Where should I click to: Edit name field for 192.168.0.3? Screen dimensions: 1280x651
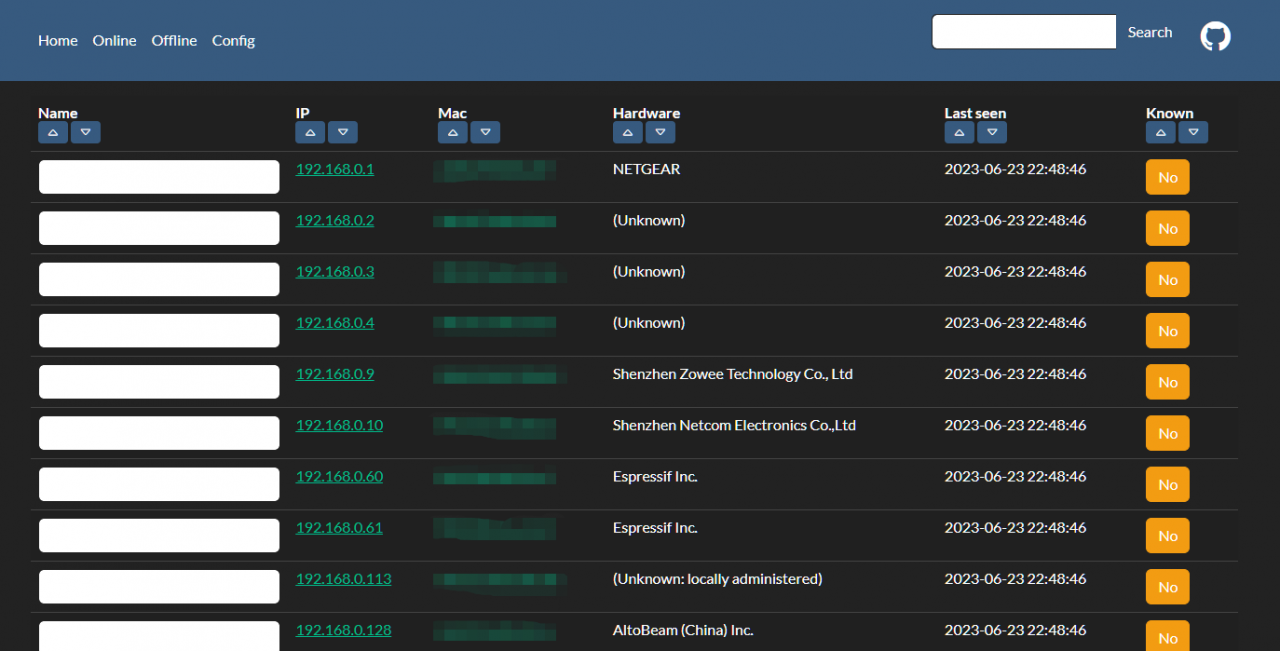[159, 279]
